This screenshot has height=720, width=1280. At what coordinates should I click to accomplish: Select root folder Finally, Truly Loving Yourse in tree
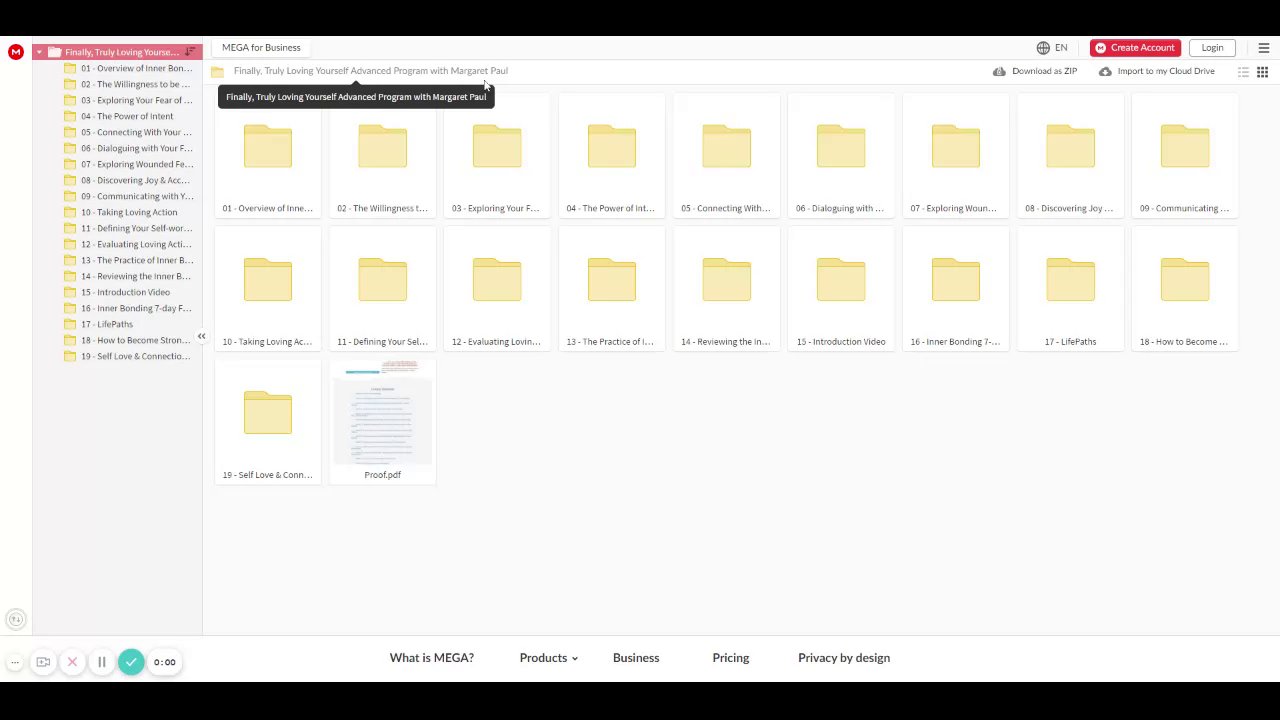[118, 52]
